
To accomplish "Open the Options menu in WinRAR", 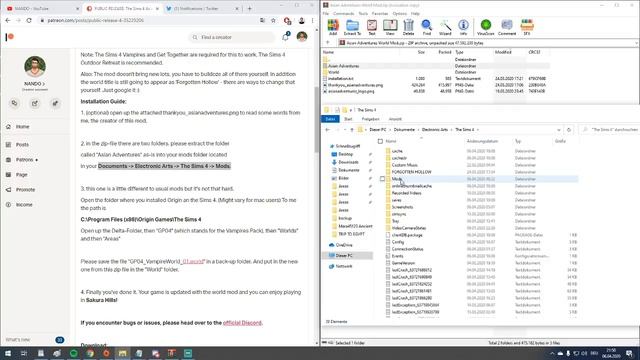I will coord(400,13).
